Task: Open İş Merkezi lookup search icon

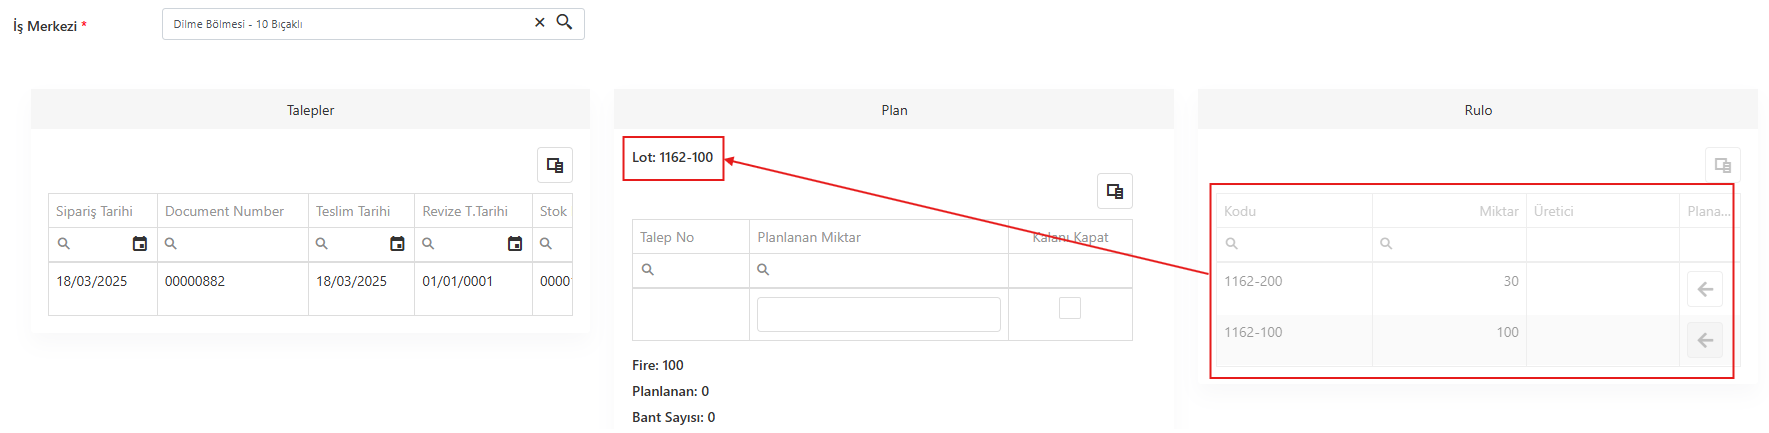Action: click(x=565, y=22)
